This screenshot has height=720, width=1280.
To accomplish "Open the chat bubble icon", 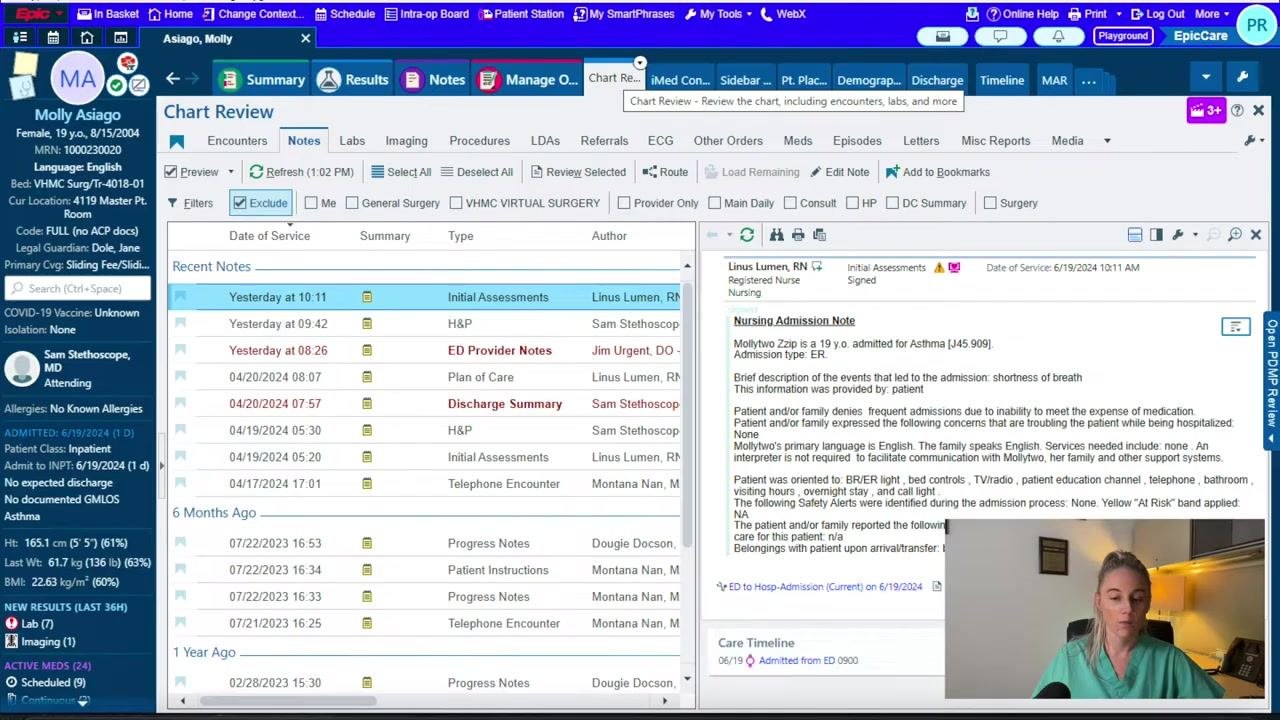I will pos(1000,36).
